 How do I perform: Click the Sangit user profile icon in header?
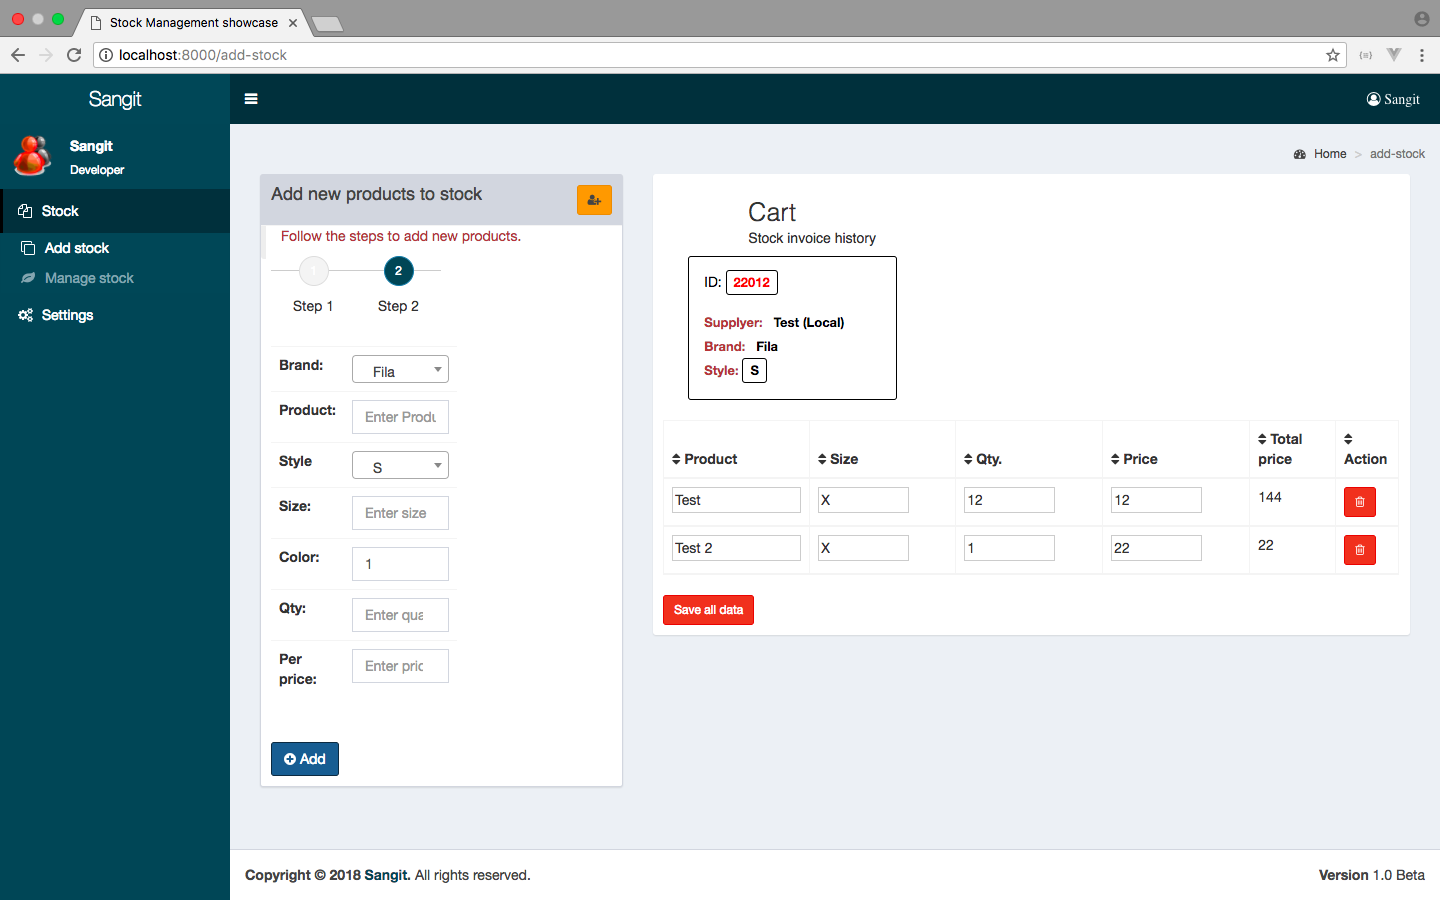tap(1392, 99)
